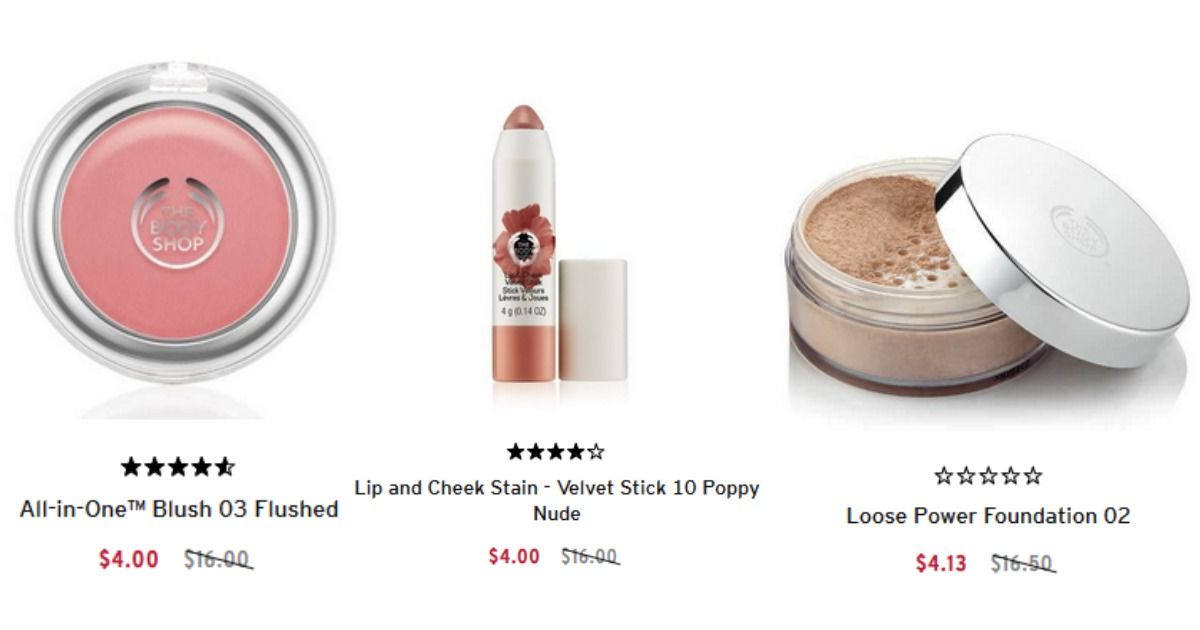Click the All-in-One Blush 4.5-star rating
This screenshot has height=630, width=1200.
click(178, 467)
